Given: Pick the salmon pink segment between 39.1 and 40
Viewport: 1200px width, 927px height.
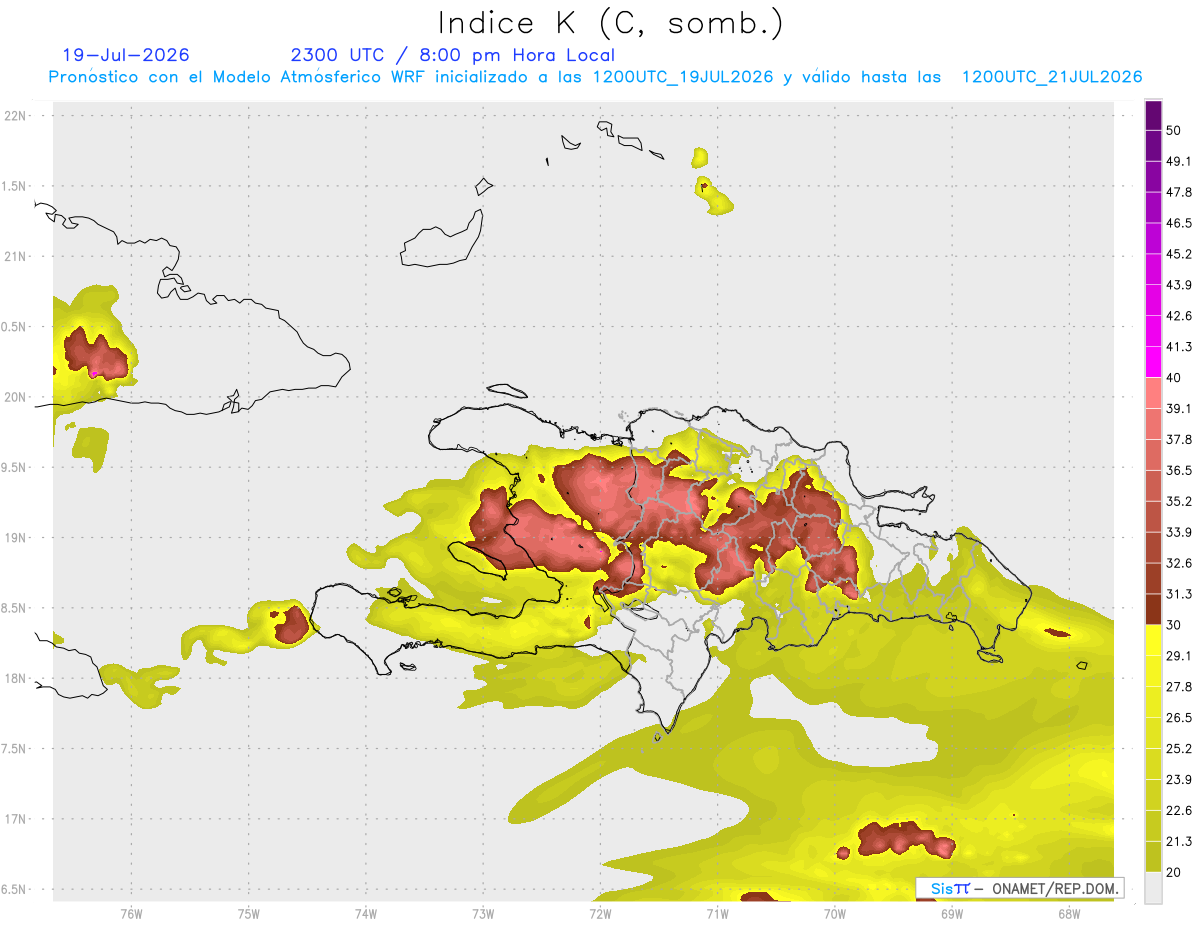Looking at the screenshot, I should pos(1153,393).
